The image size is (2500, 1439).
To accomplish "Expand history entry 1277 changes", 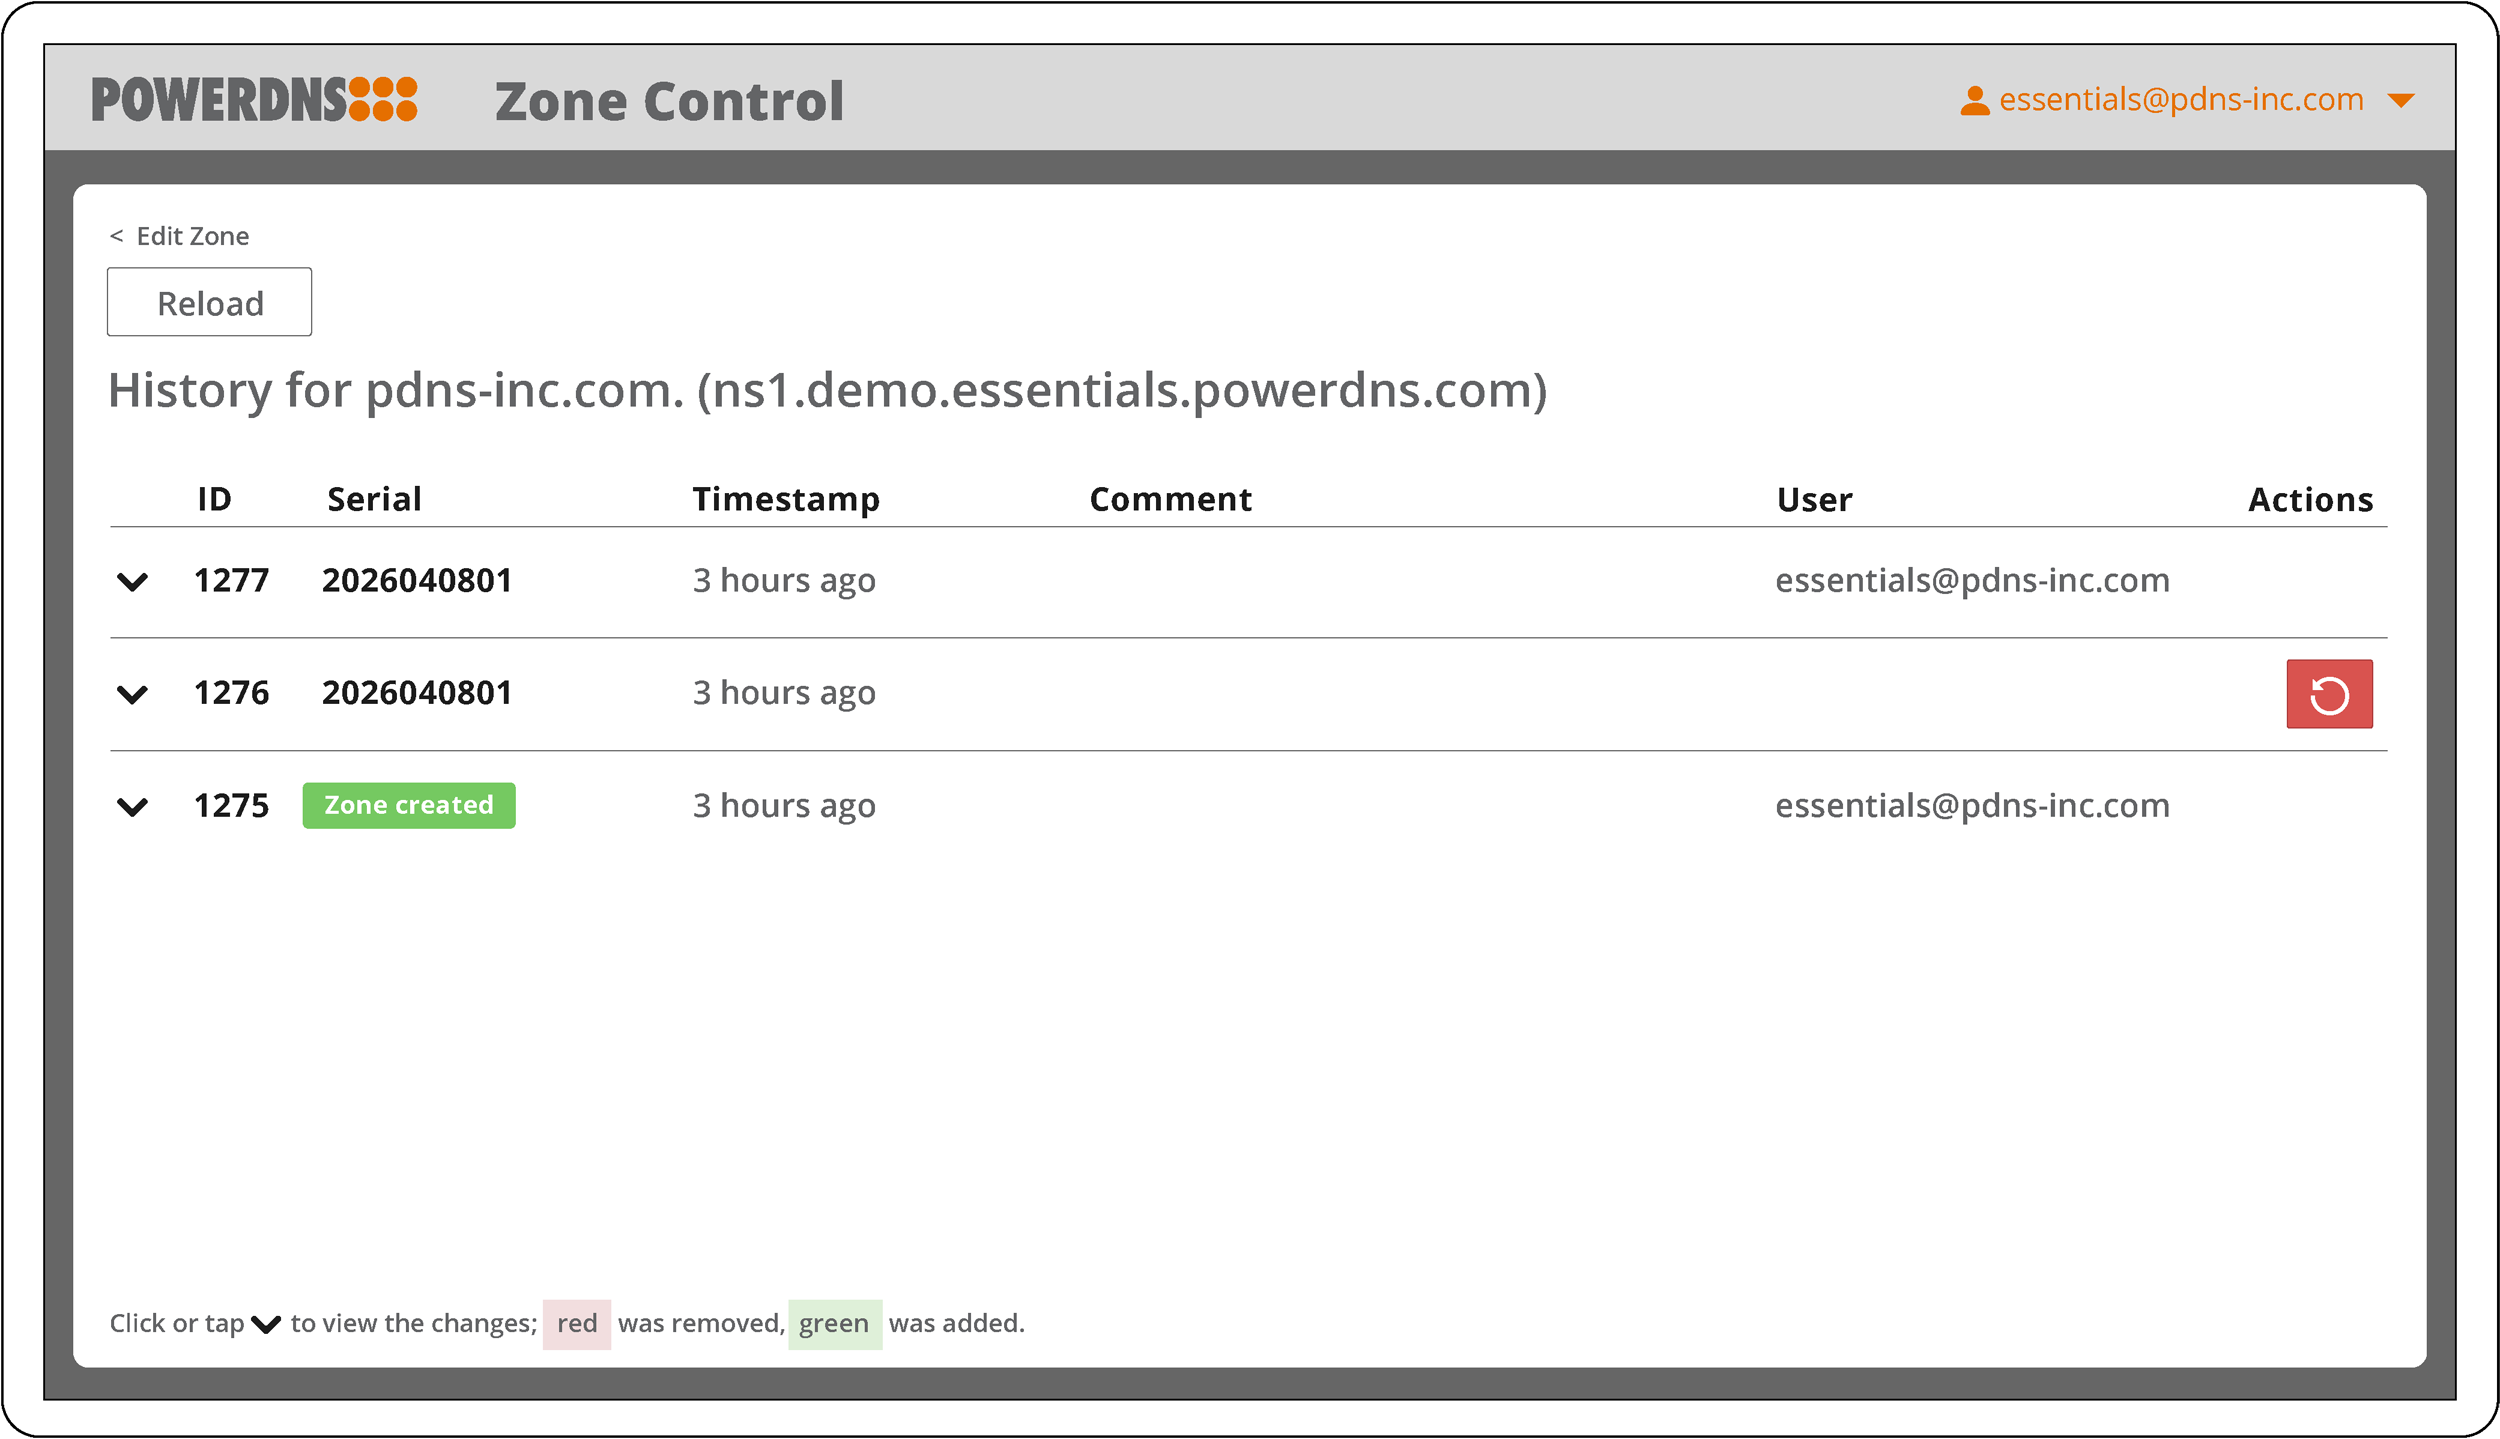I will pyautogui.click(x=132, y=581).
